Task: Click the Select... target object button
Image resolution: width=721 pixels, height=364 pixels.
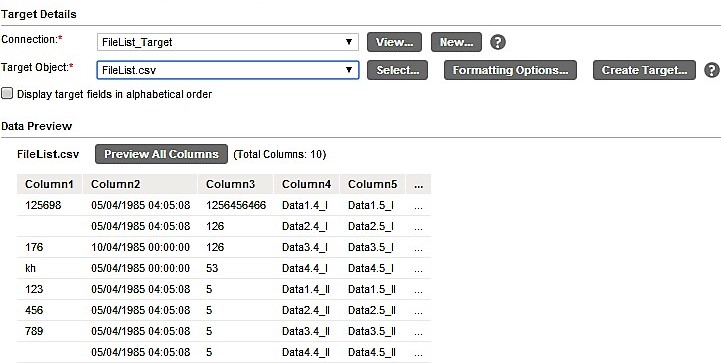Action: point(397,70)
